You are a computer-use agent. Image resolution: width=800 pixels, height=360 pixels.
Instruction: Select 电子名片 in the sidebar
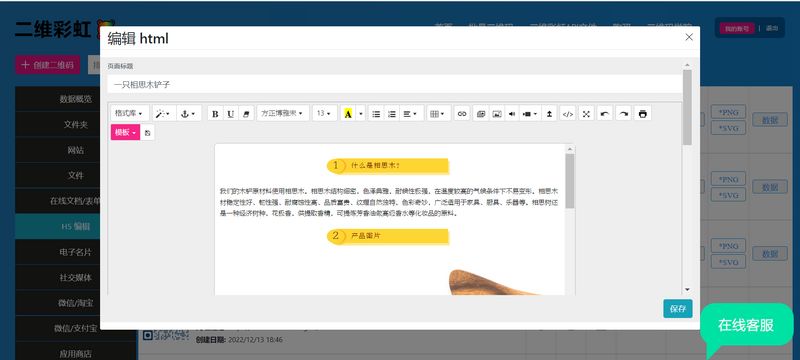click(76, 252)
